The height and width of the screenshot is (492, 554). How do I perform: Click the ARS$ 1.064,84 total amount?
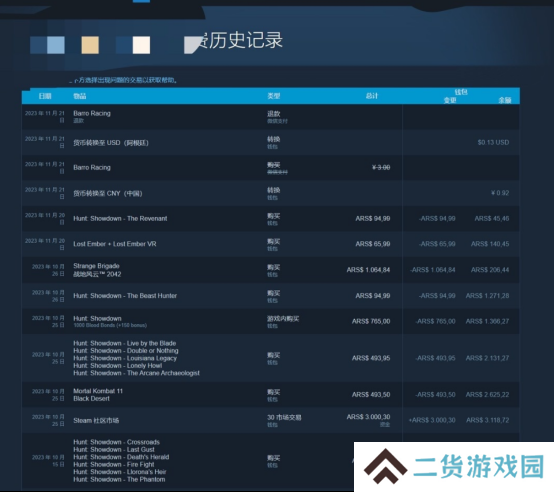(x=368, y=270)
